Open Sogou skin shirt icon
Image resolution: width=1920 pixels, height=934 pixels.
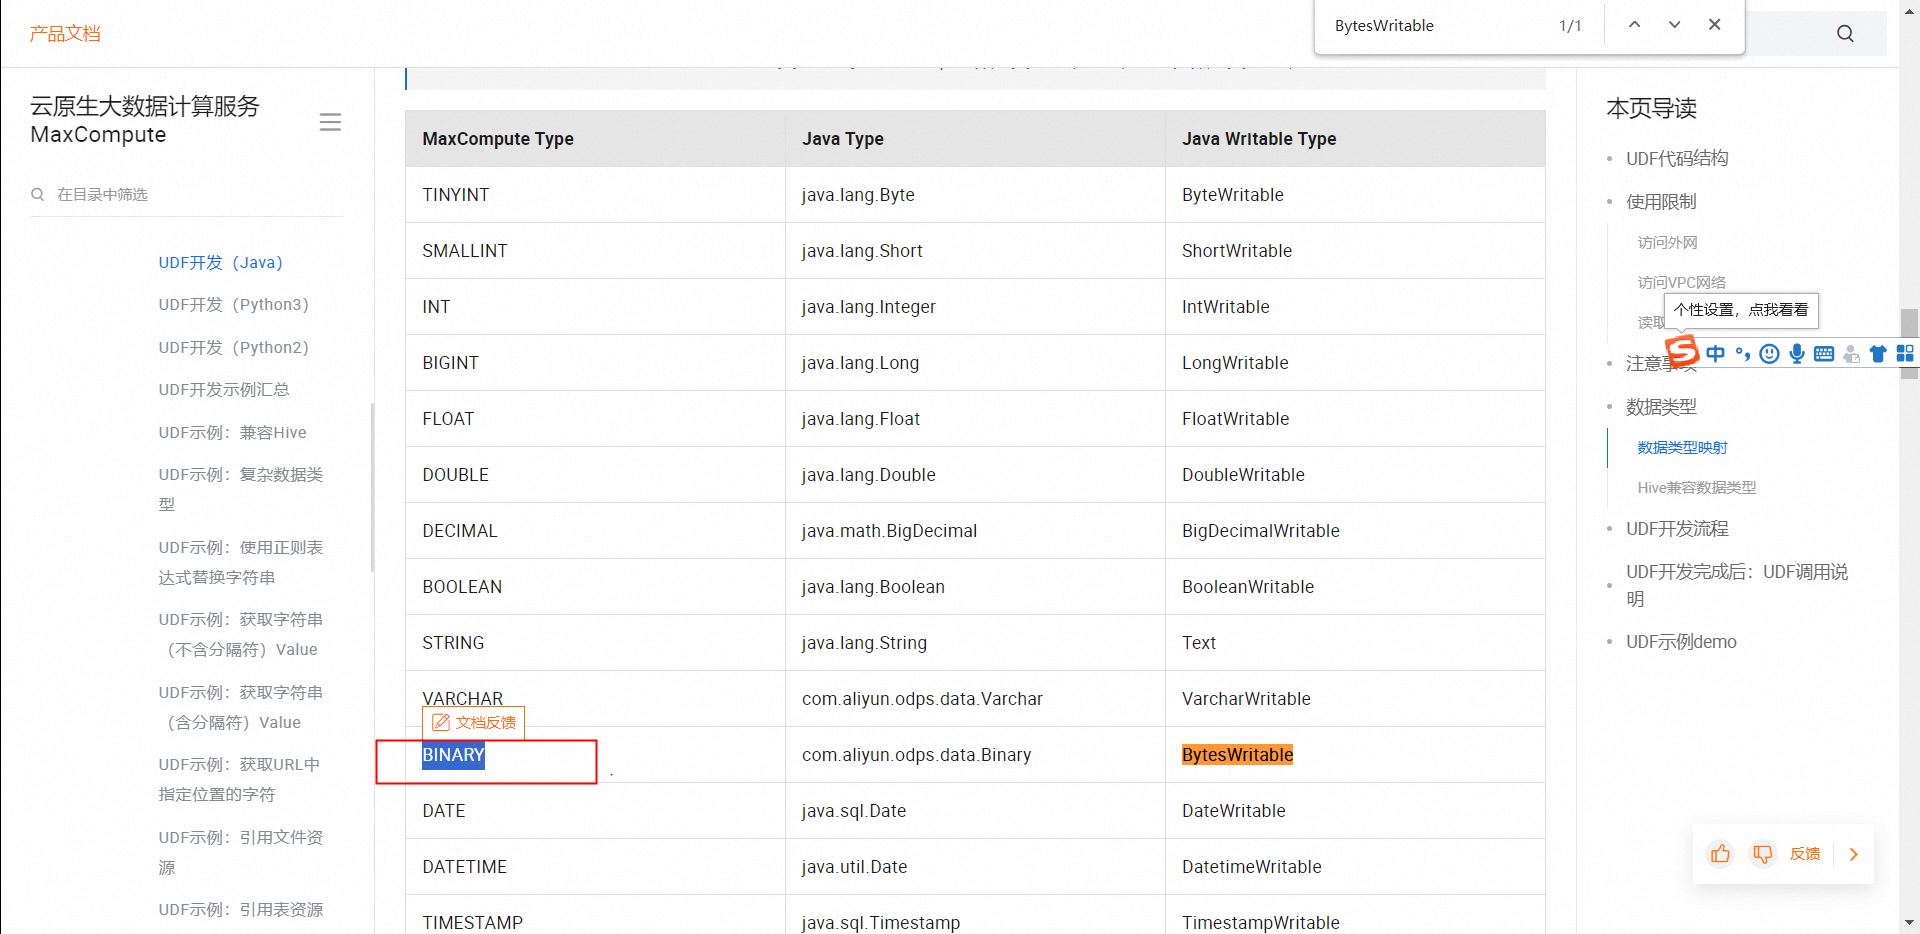tap(1878, 353)
